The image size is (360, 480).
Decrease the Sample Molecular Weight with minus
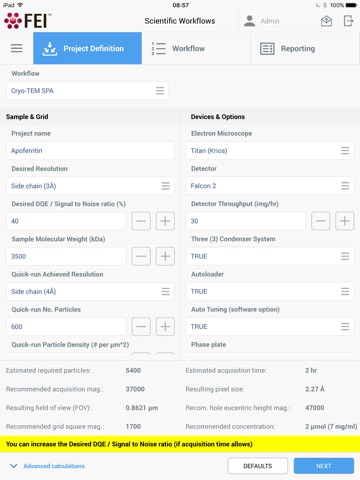click(141, 256)
